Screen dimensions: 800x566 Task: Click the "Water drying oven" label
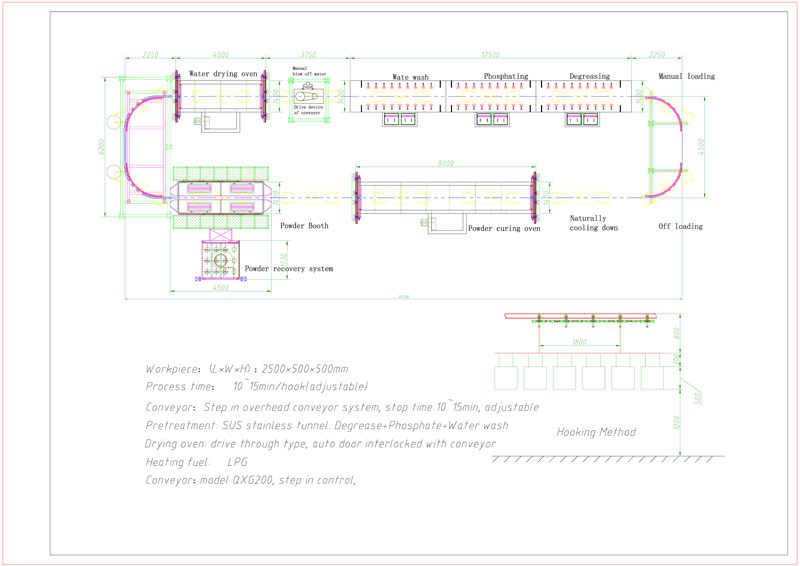(222, 74)
